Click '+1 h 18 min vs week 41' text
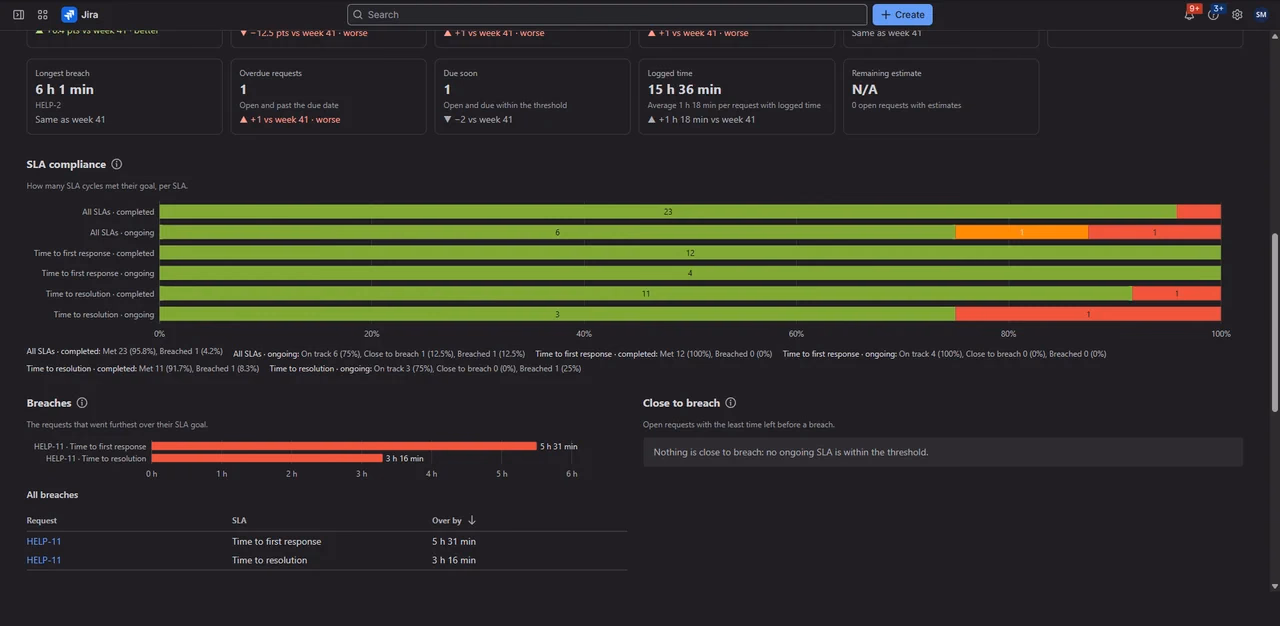This screenshot has height=626, width=1280. (x=707, y=119)
